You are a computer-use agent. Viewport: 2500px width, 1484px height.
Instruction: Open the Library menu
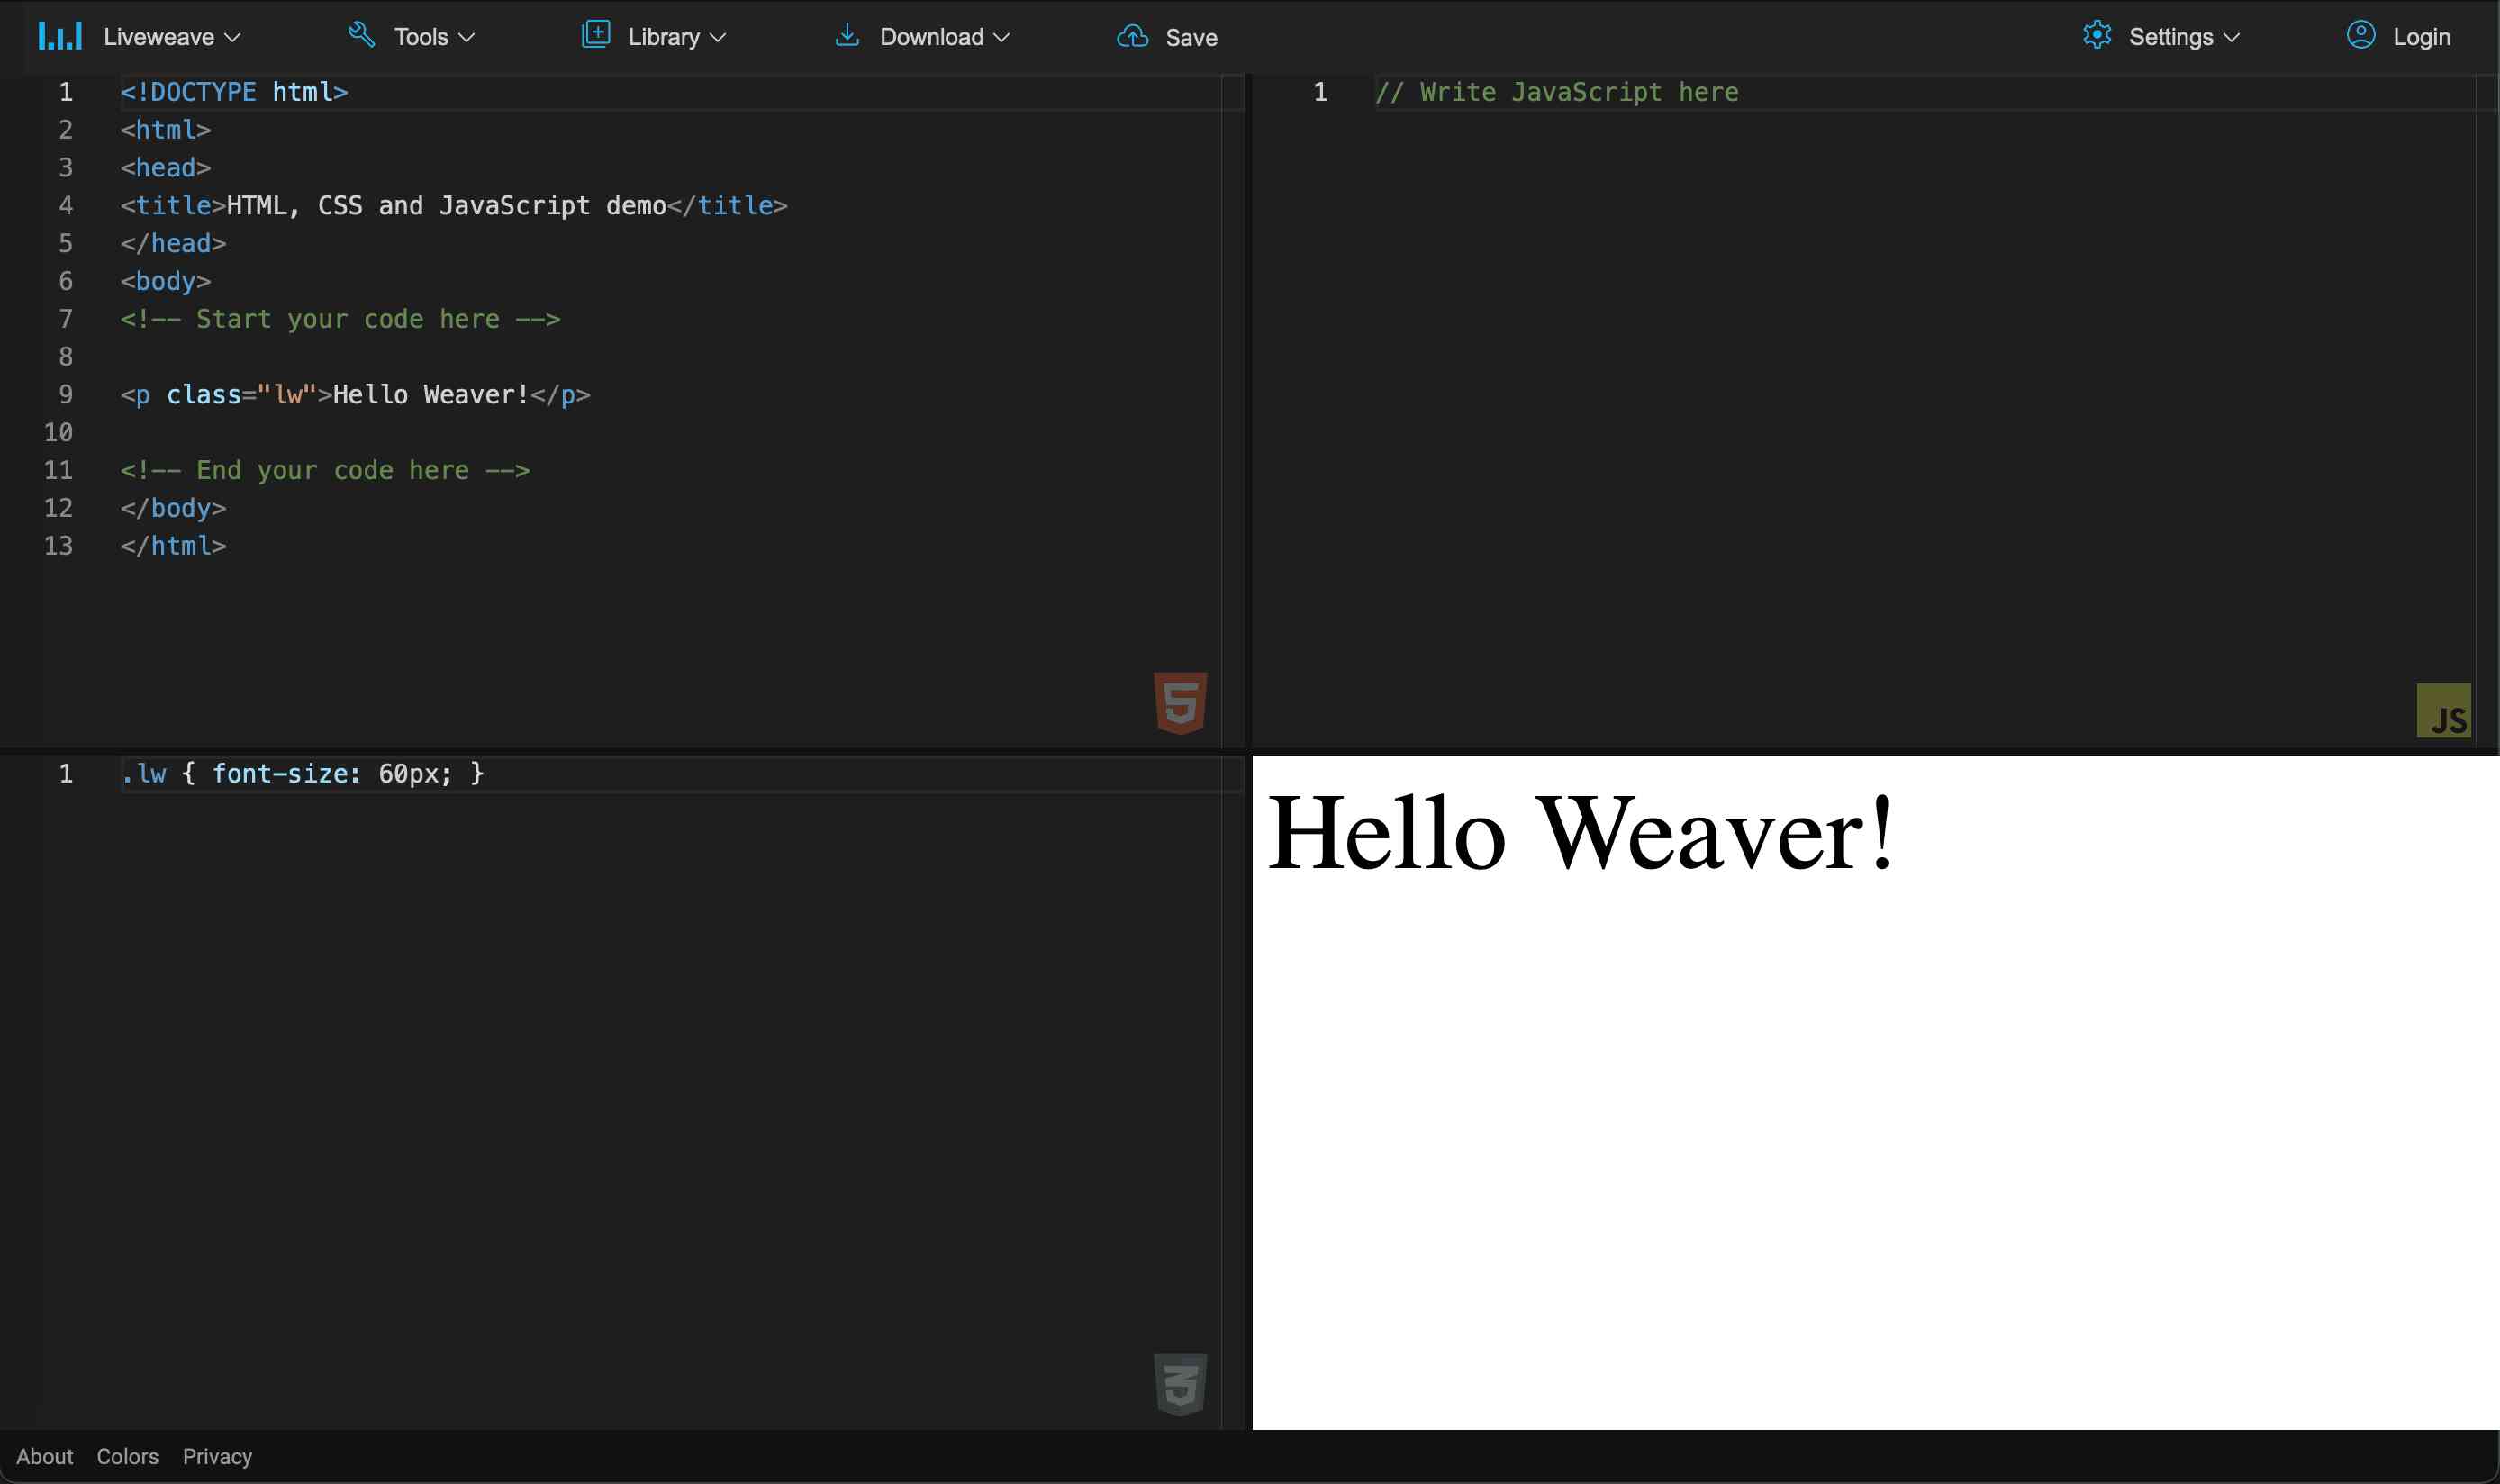click(x=663, y=37)
